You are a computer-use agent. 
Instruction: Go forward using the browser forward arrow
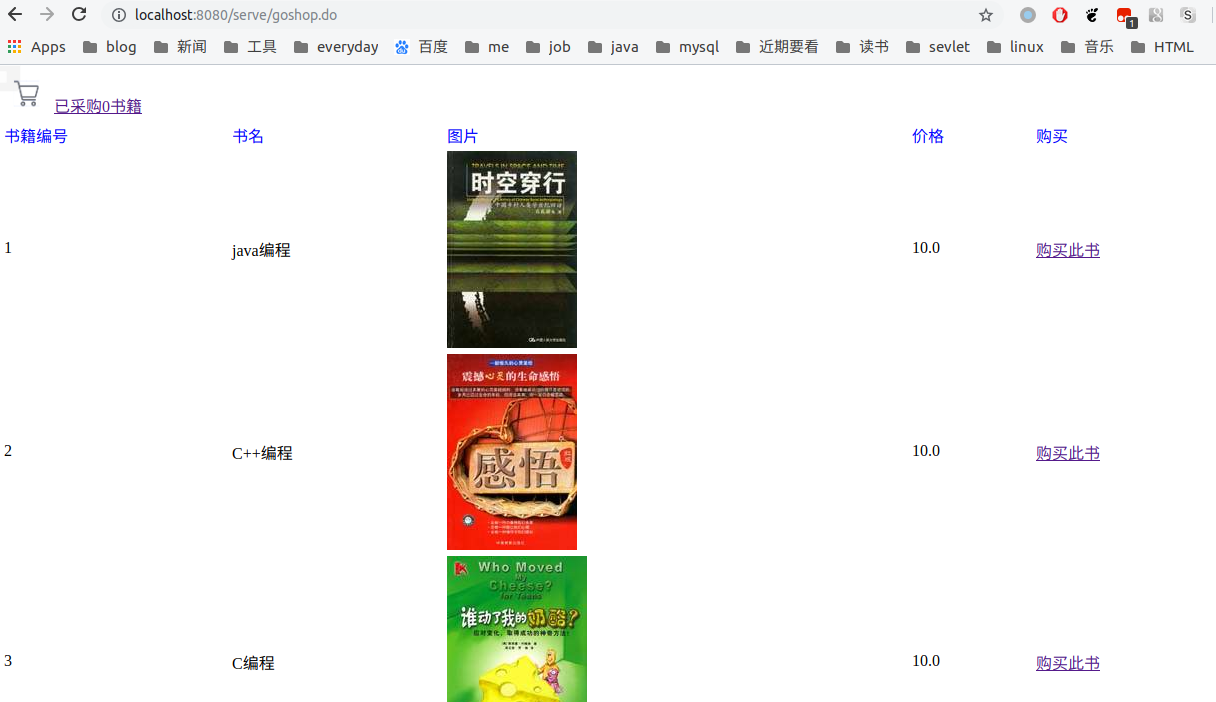pyautogui.click(x=47, y=14)
